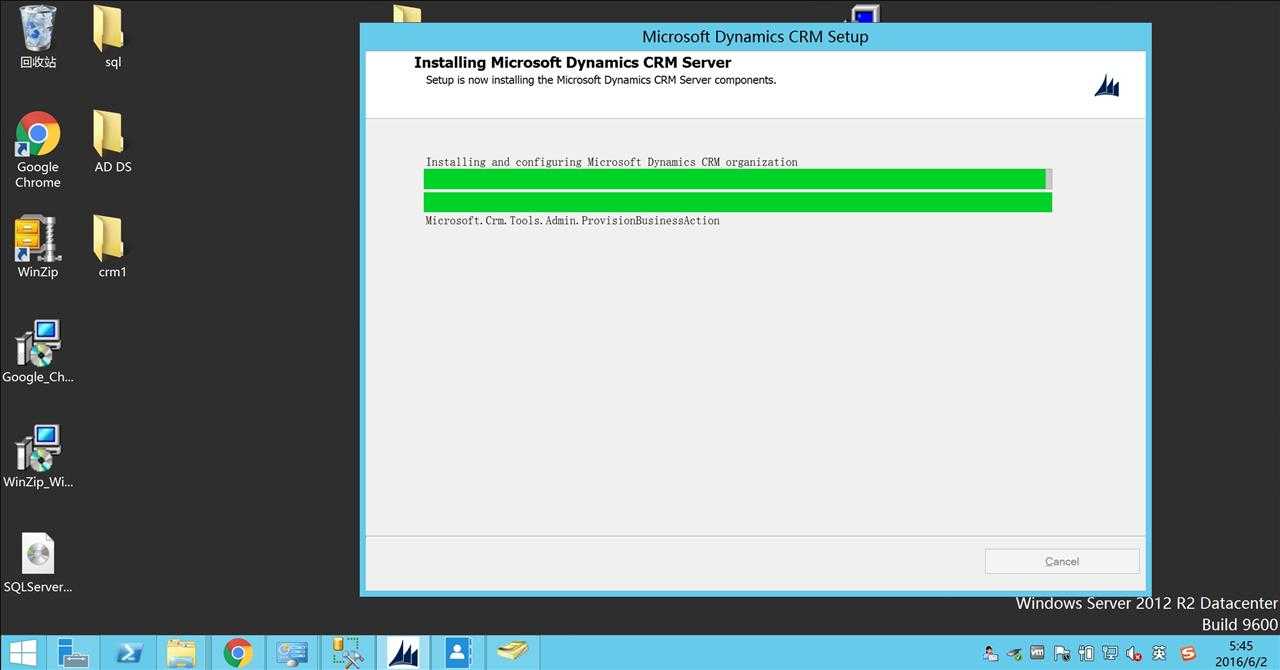Select the Recycle Bin desktop icon
Screen dimensions: 1280x670
(x=38, y=37)
